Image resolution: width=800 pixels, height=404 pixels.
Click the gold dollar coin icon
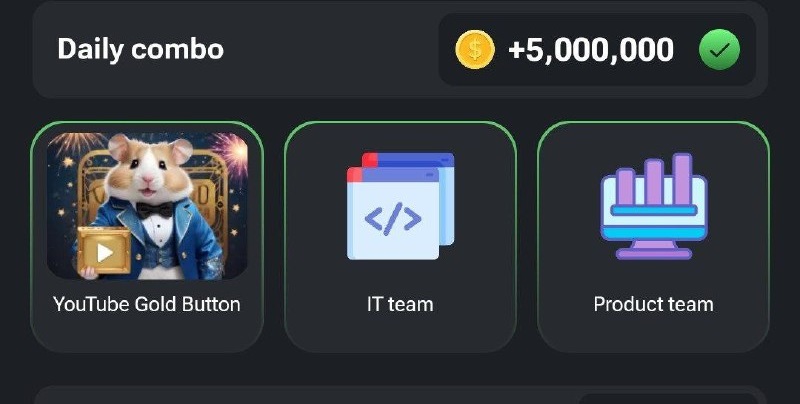(x=474, y=49)
